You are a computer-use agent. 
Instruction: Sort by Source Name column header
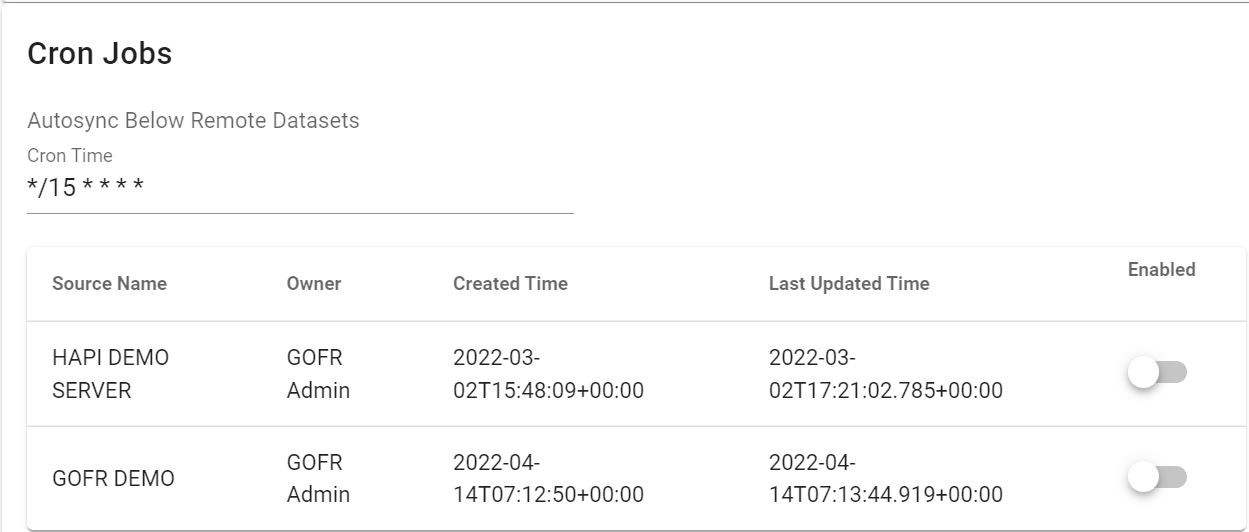click(x=109, y=284)
